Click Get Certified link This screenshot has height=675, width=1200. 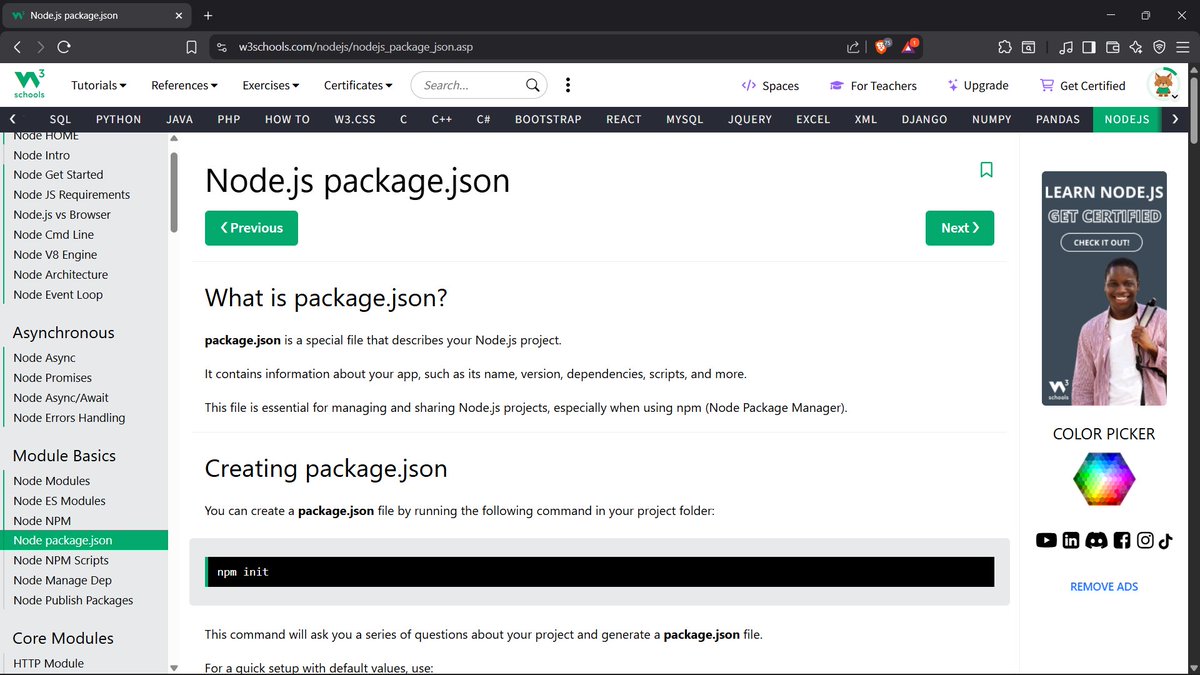1082,85
